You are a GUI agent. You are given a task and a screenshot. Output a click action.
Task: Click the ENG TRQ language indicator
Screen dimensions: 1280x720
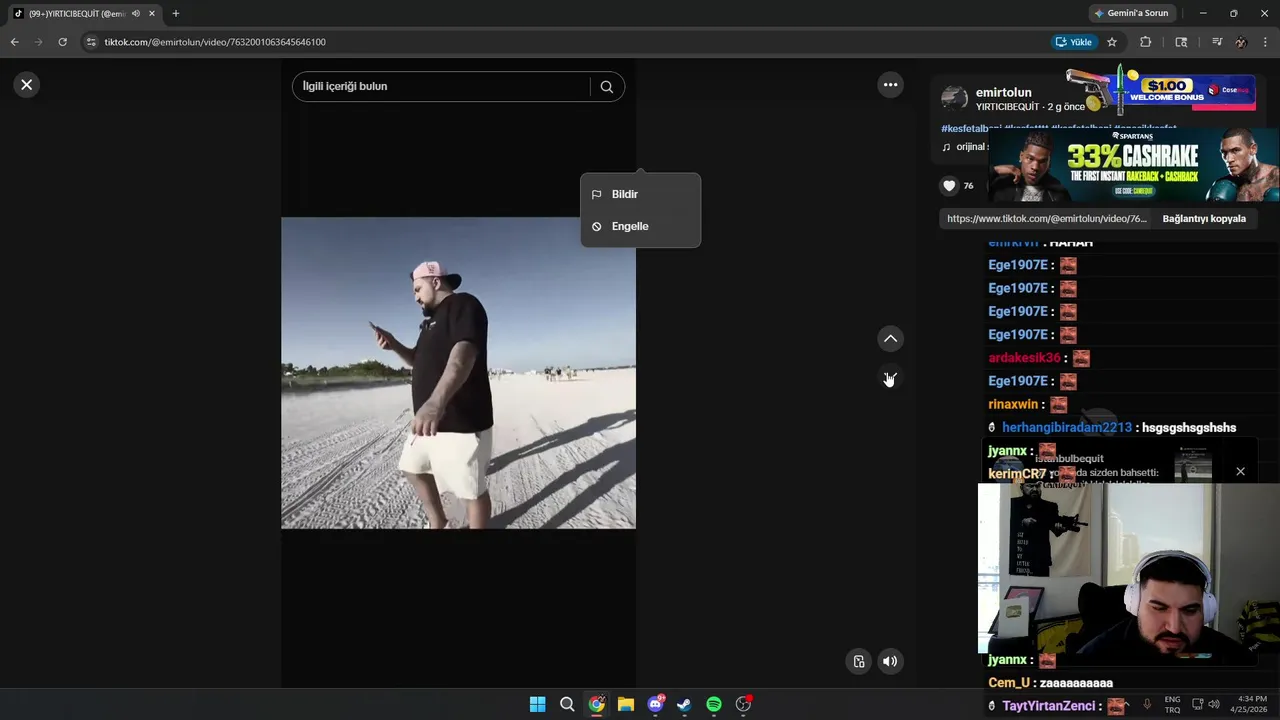tap(1172, 704)
